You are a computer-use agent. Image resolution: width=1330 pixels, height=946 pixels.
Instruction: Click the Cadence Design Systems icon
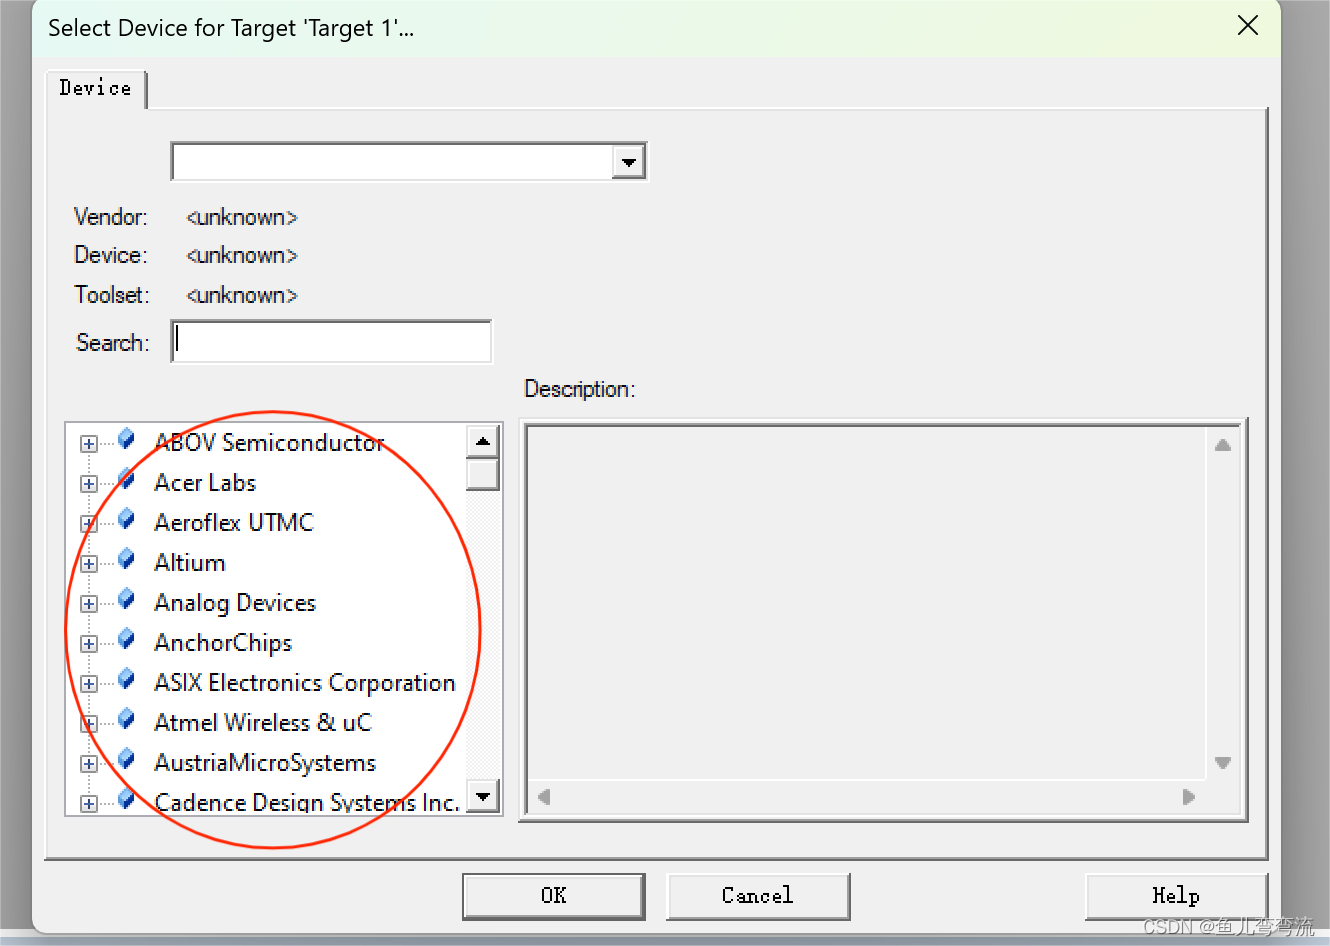click(x=127, y=799)
